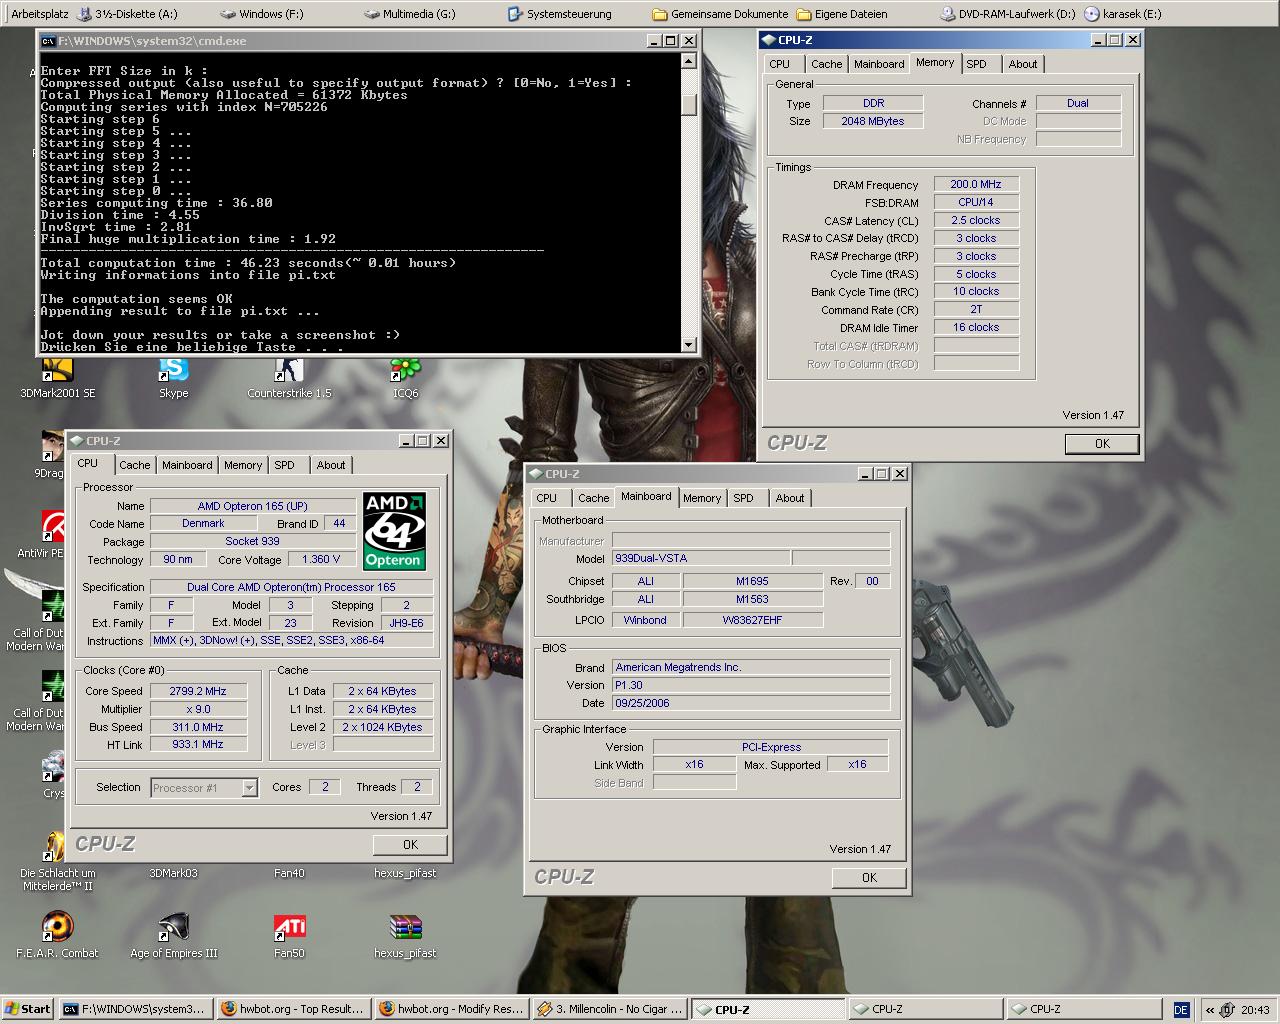
Task: Open Cache tab in the Memory window
Action: tap(826, 64)
